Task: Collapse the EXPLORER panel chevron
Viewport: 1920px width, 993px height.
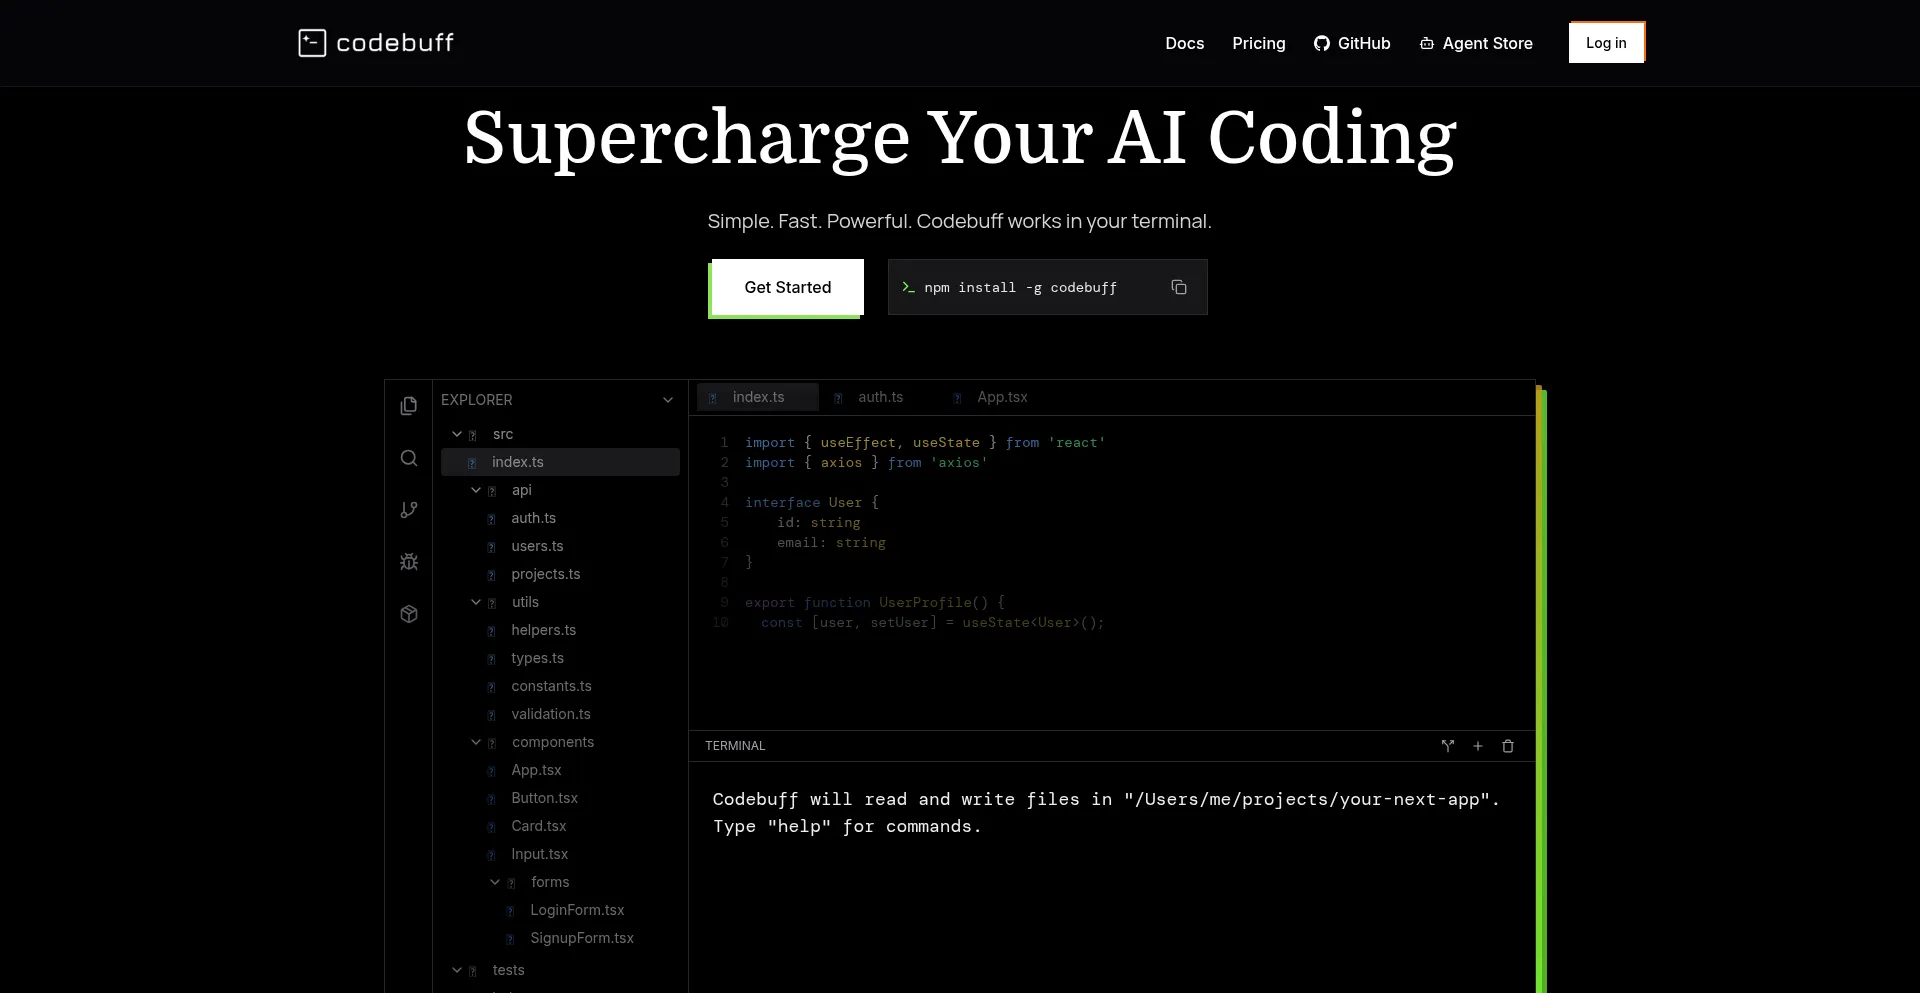Action: (668, 400)
